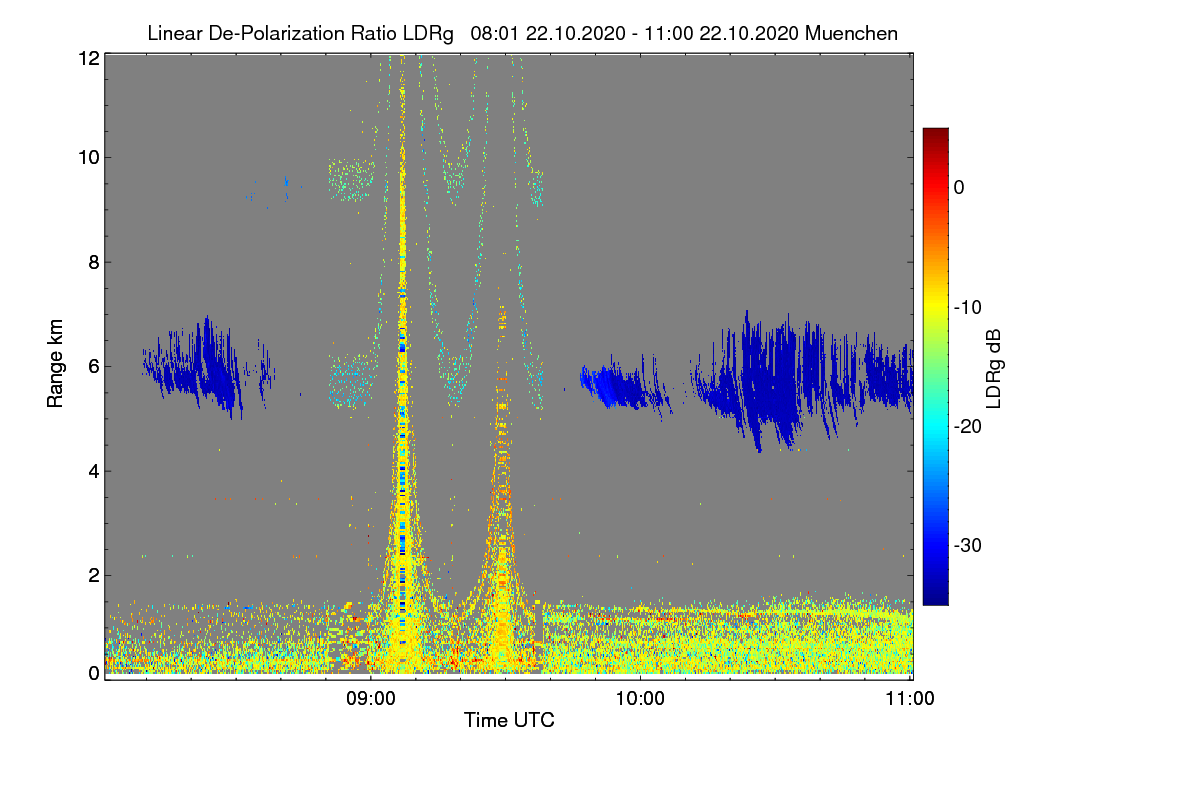1200x800 pixels.
Task: Click the '2' range tick label
Action: (x=93, y=575)
